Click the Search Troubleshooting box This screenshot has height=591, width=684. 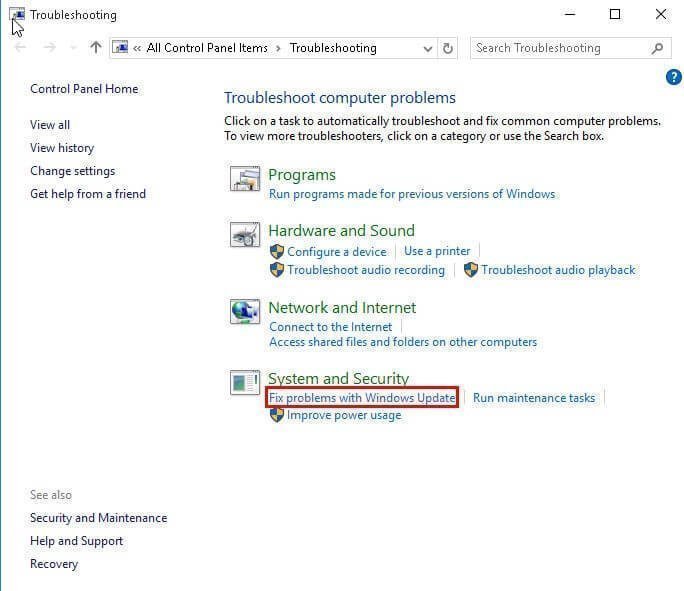point(571,48)
